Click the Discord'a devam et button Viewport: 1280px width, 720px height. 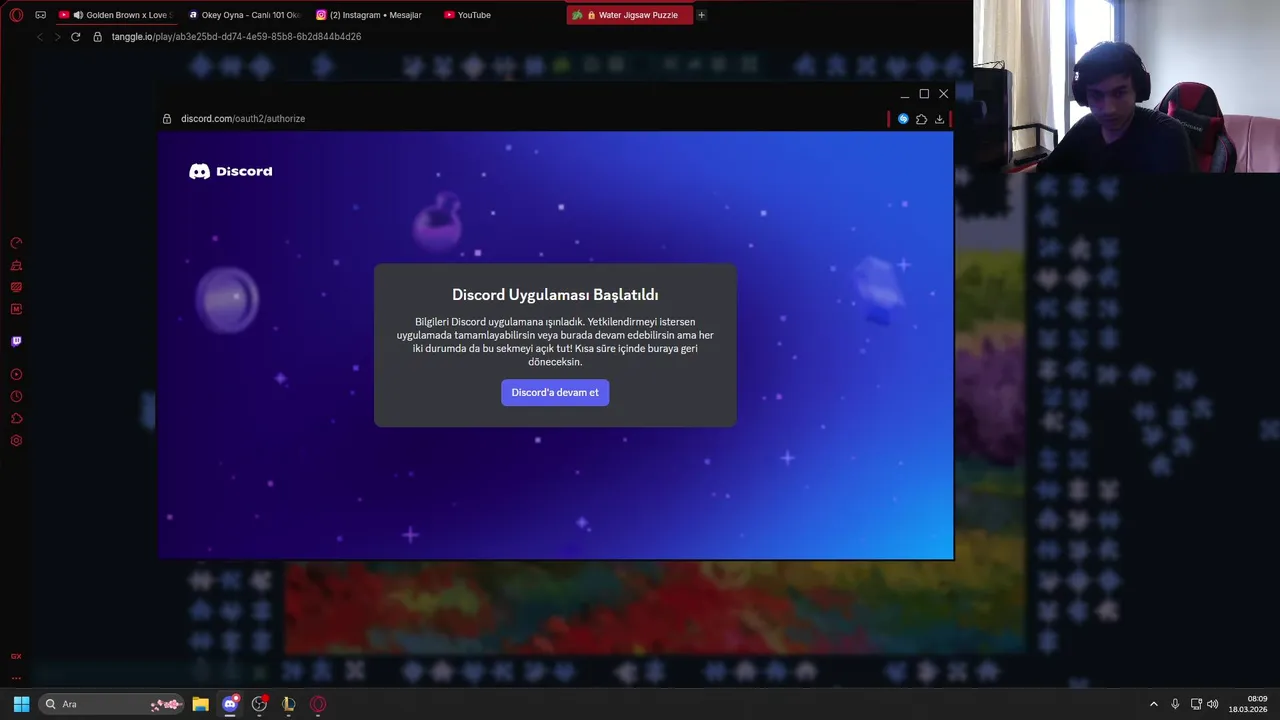click(x=555, y=392)
